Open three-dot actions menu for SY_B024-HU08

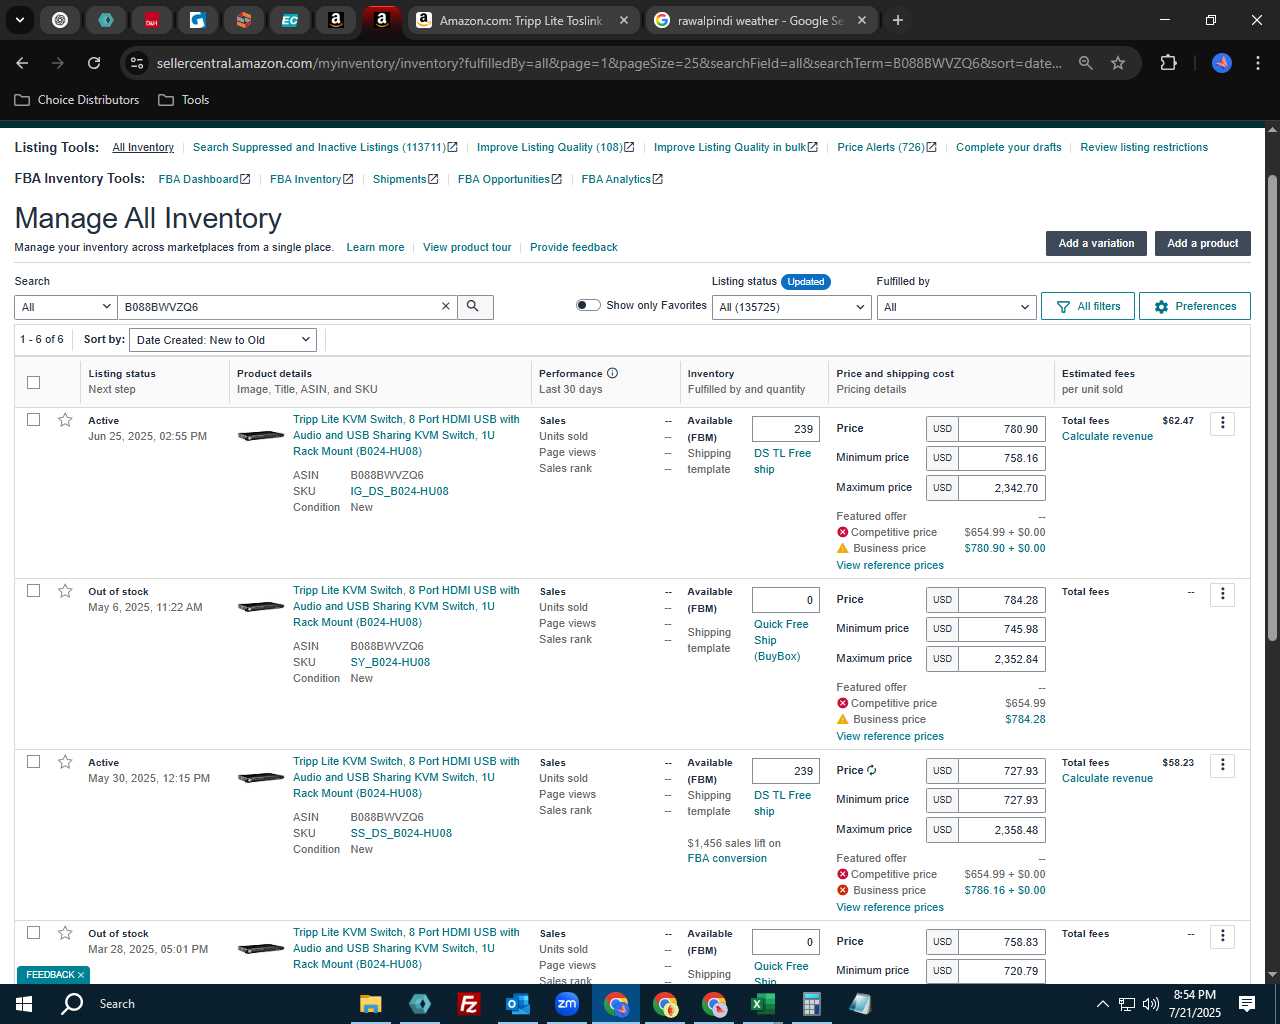[1222, 594]
